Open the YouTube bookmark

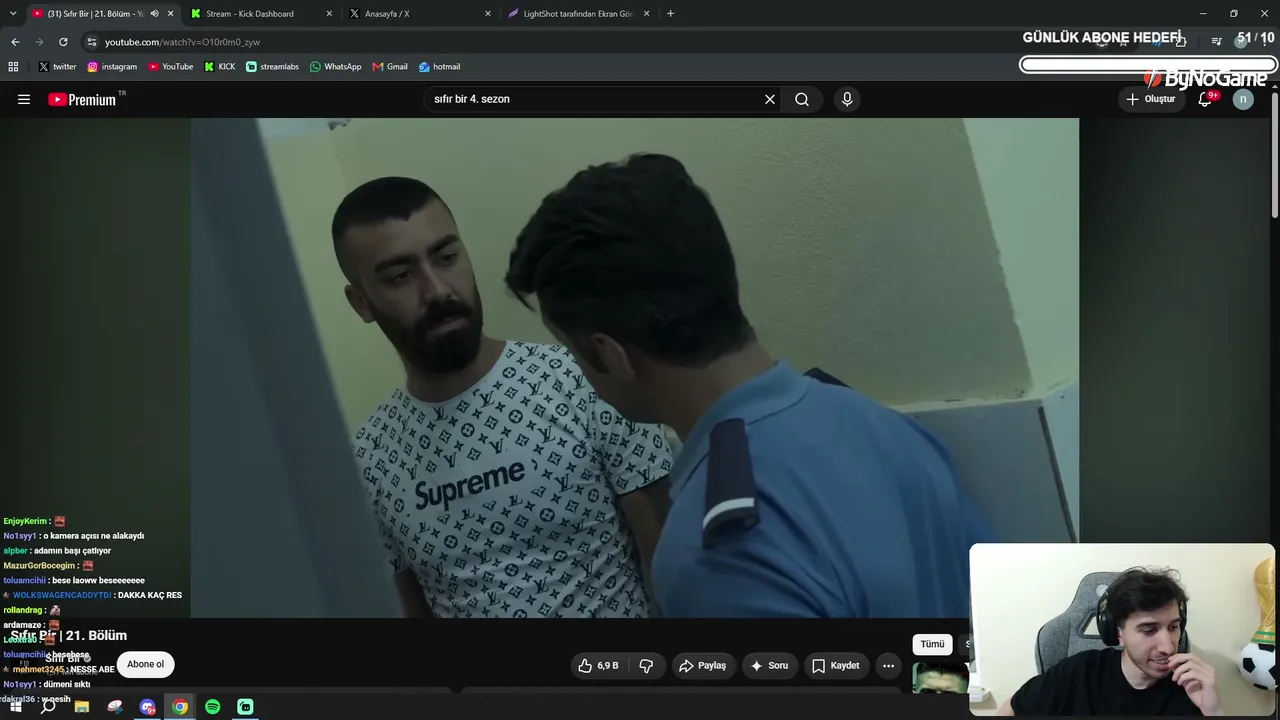[x=171, y=67]
